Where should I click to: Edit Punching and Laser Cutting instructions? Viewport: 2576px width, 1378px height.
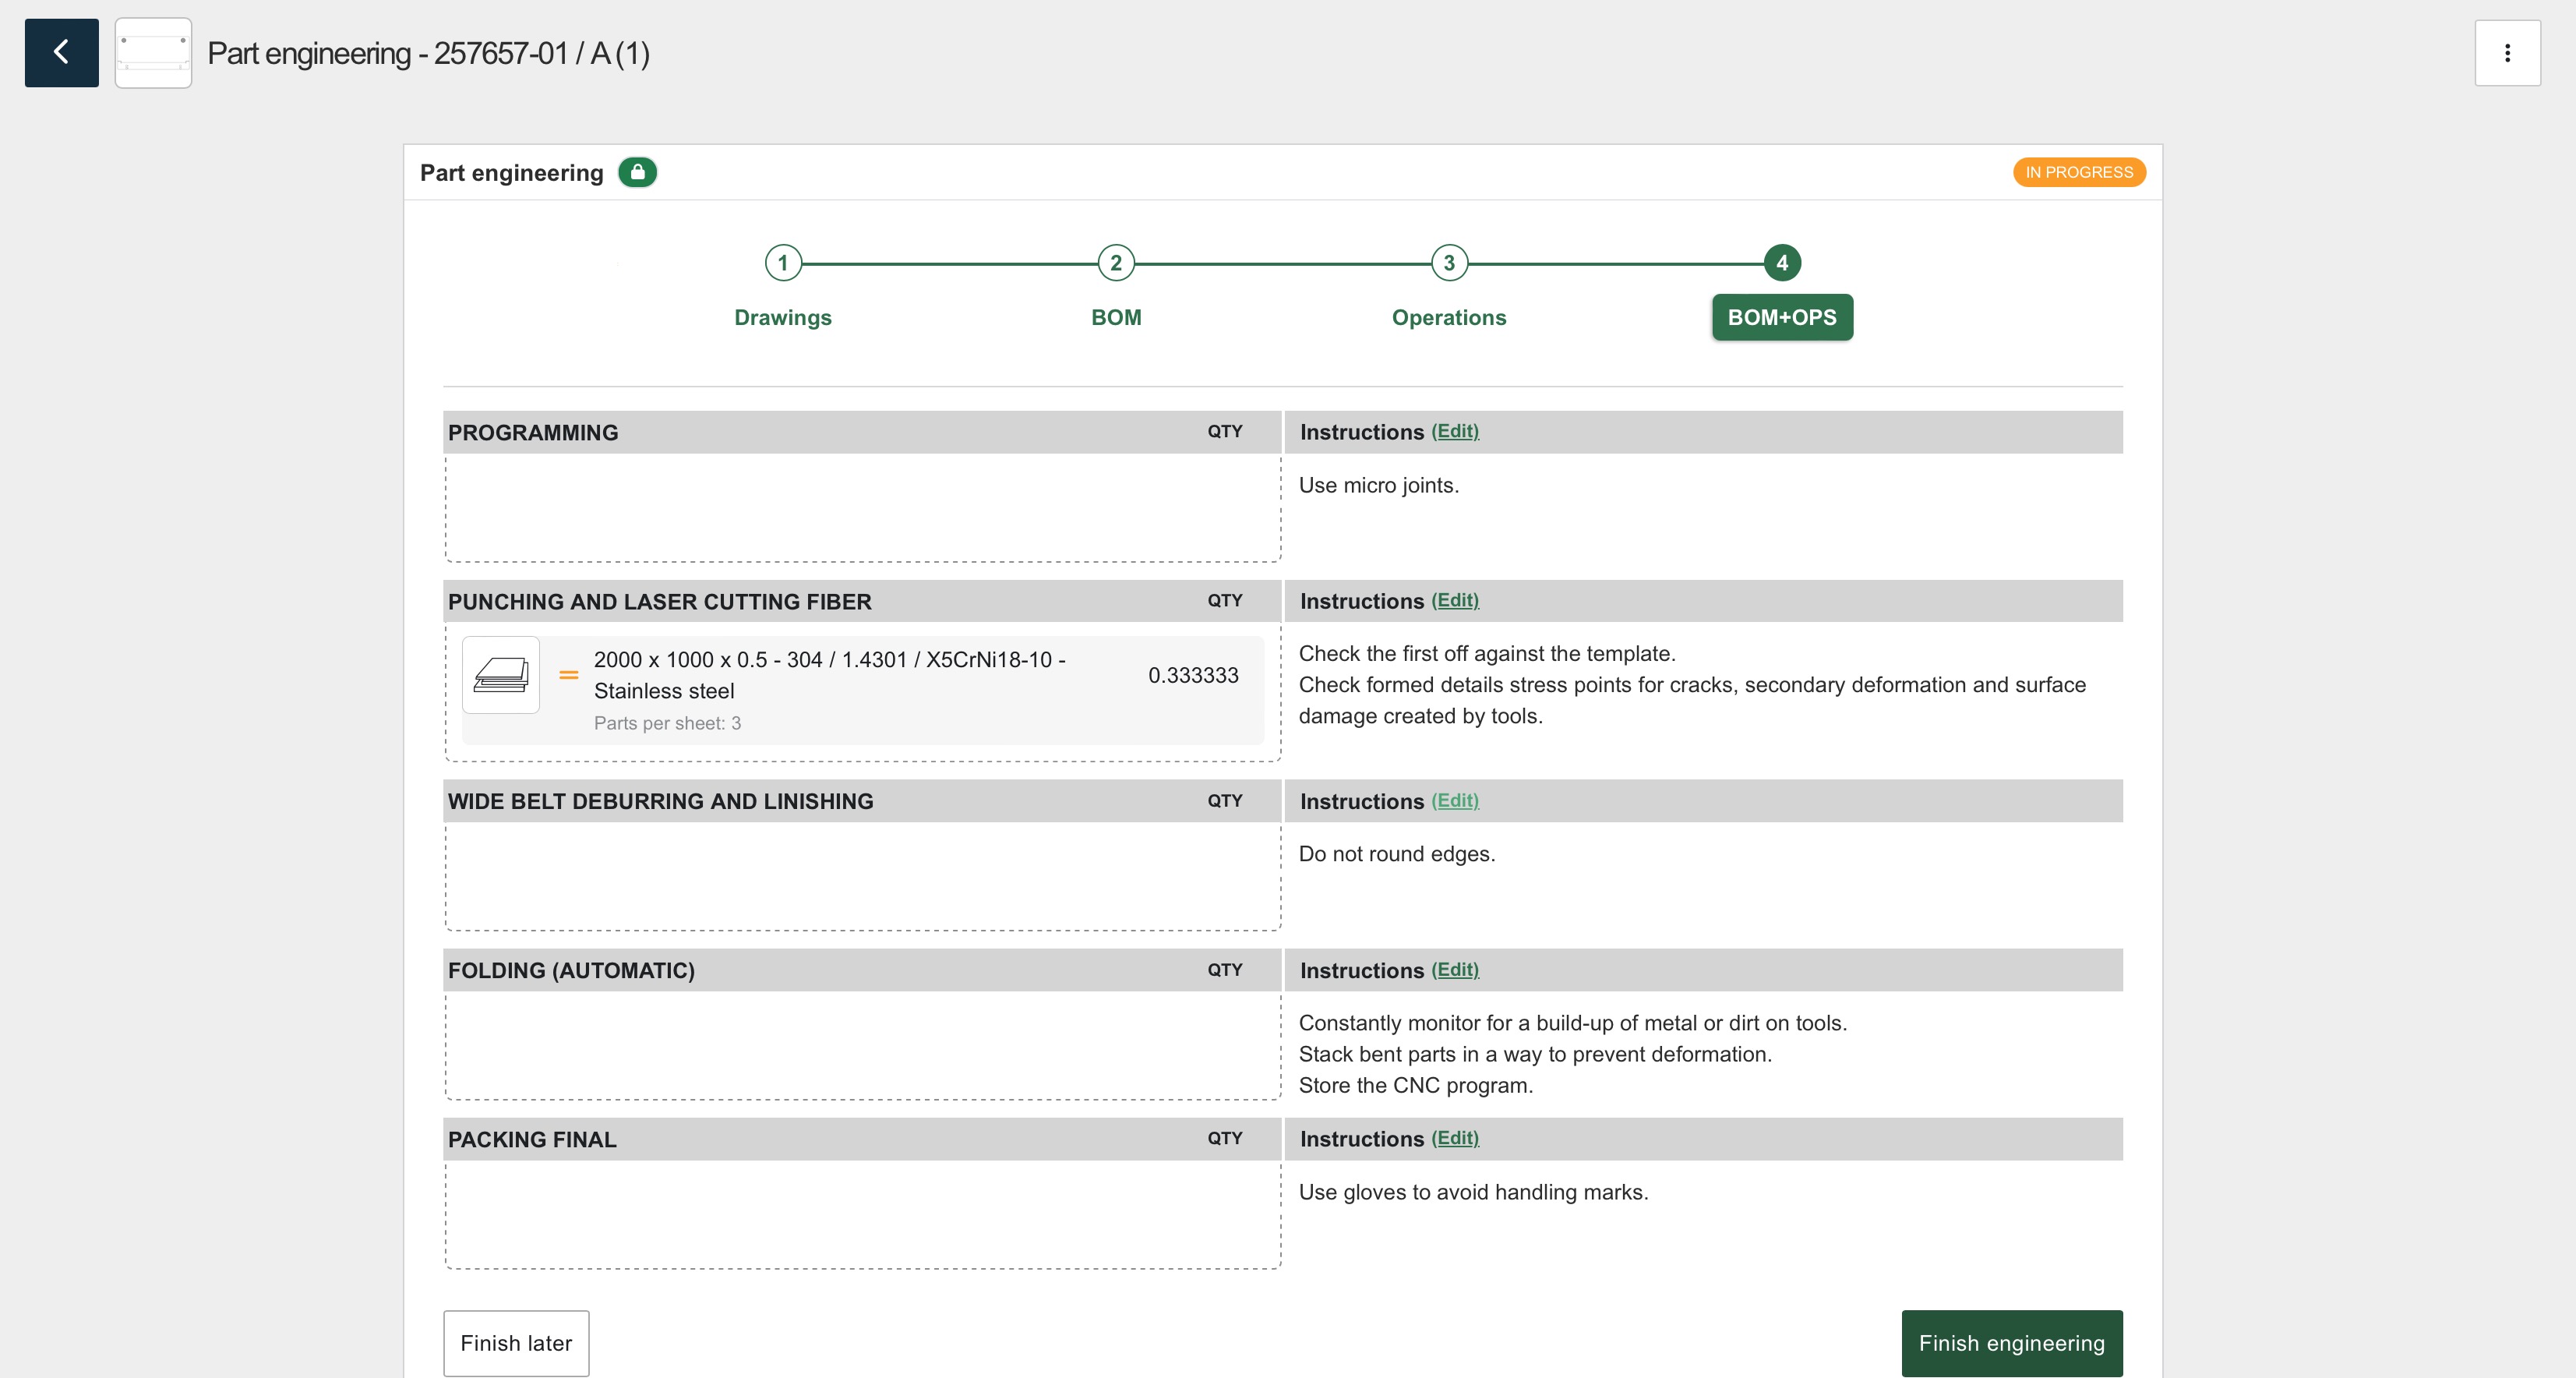[1454, 600]
